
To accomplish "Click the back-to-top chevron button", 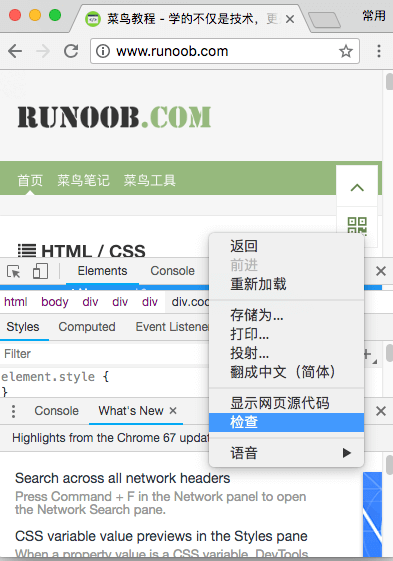I will (357, 187).
